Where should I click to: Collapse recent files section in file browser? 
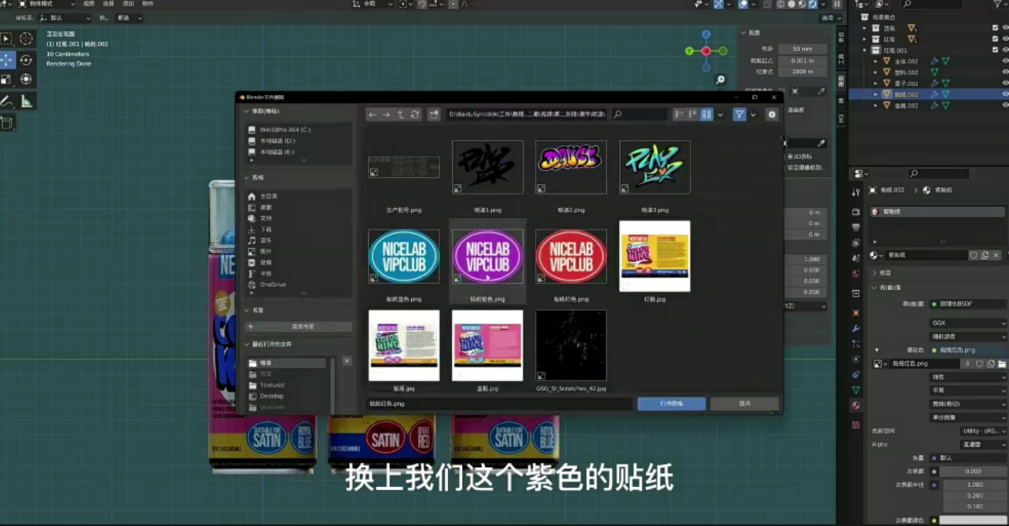click(247, 344)
